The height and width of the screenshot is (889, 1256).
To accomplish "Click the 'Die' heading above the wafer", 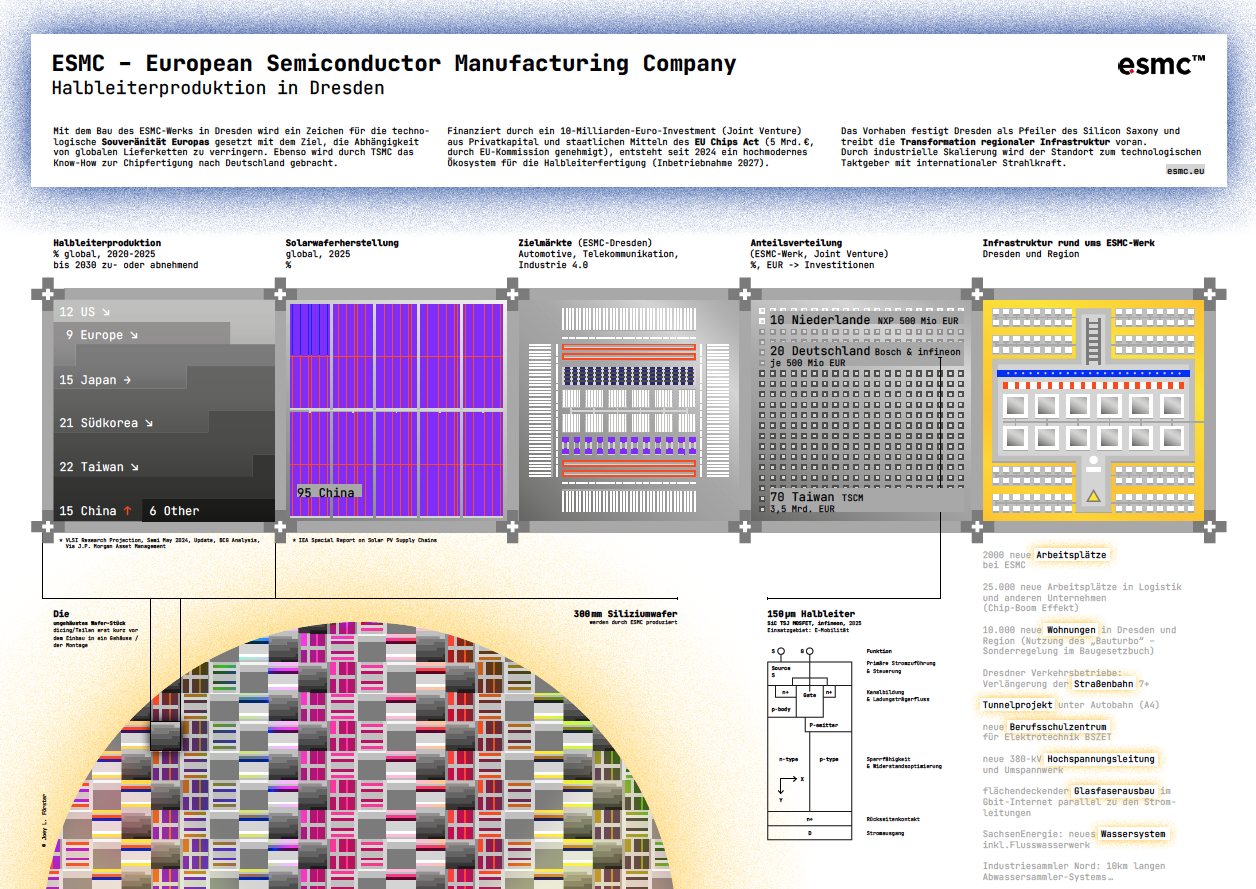I will pyautogui.click(x=61, y=614).
